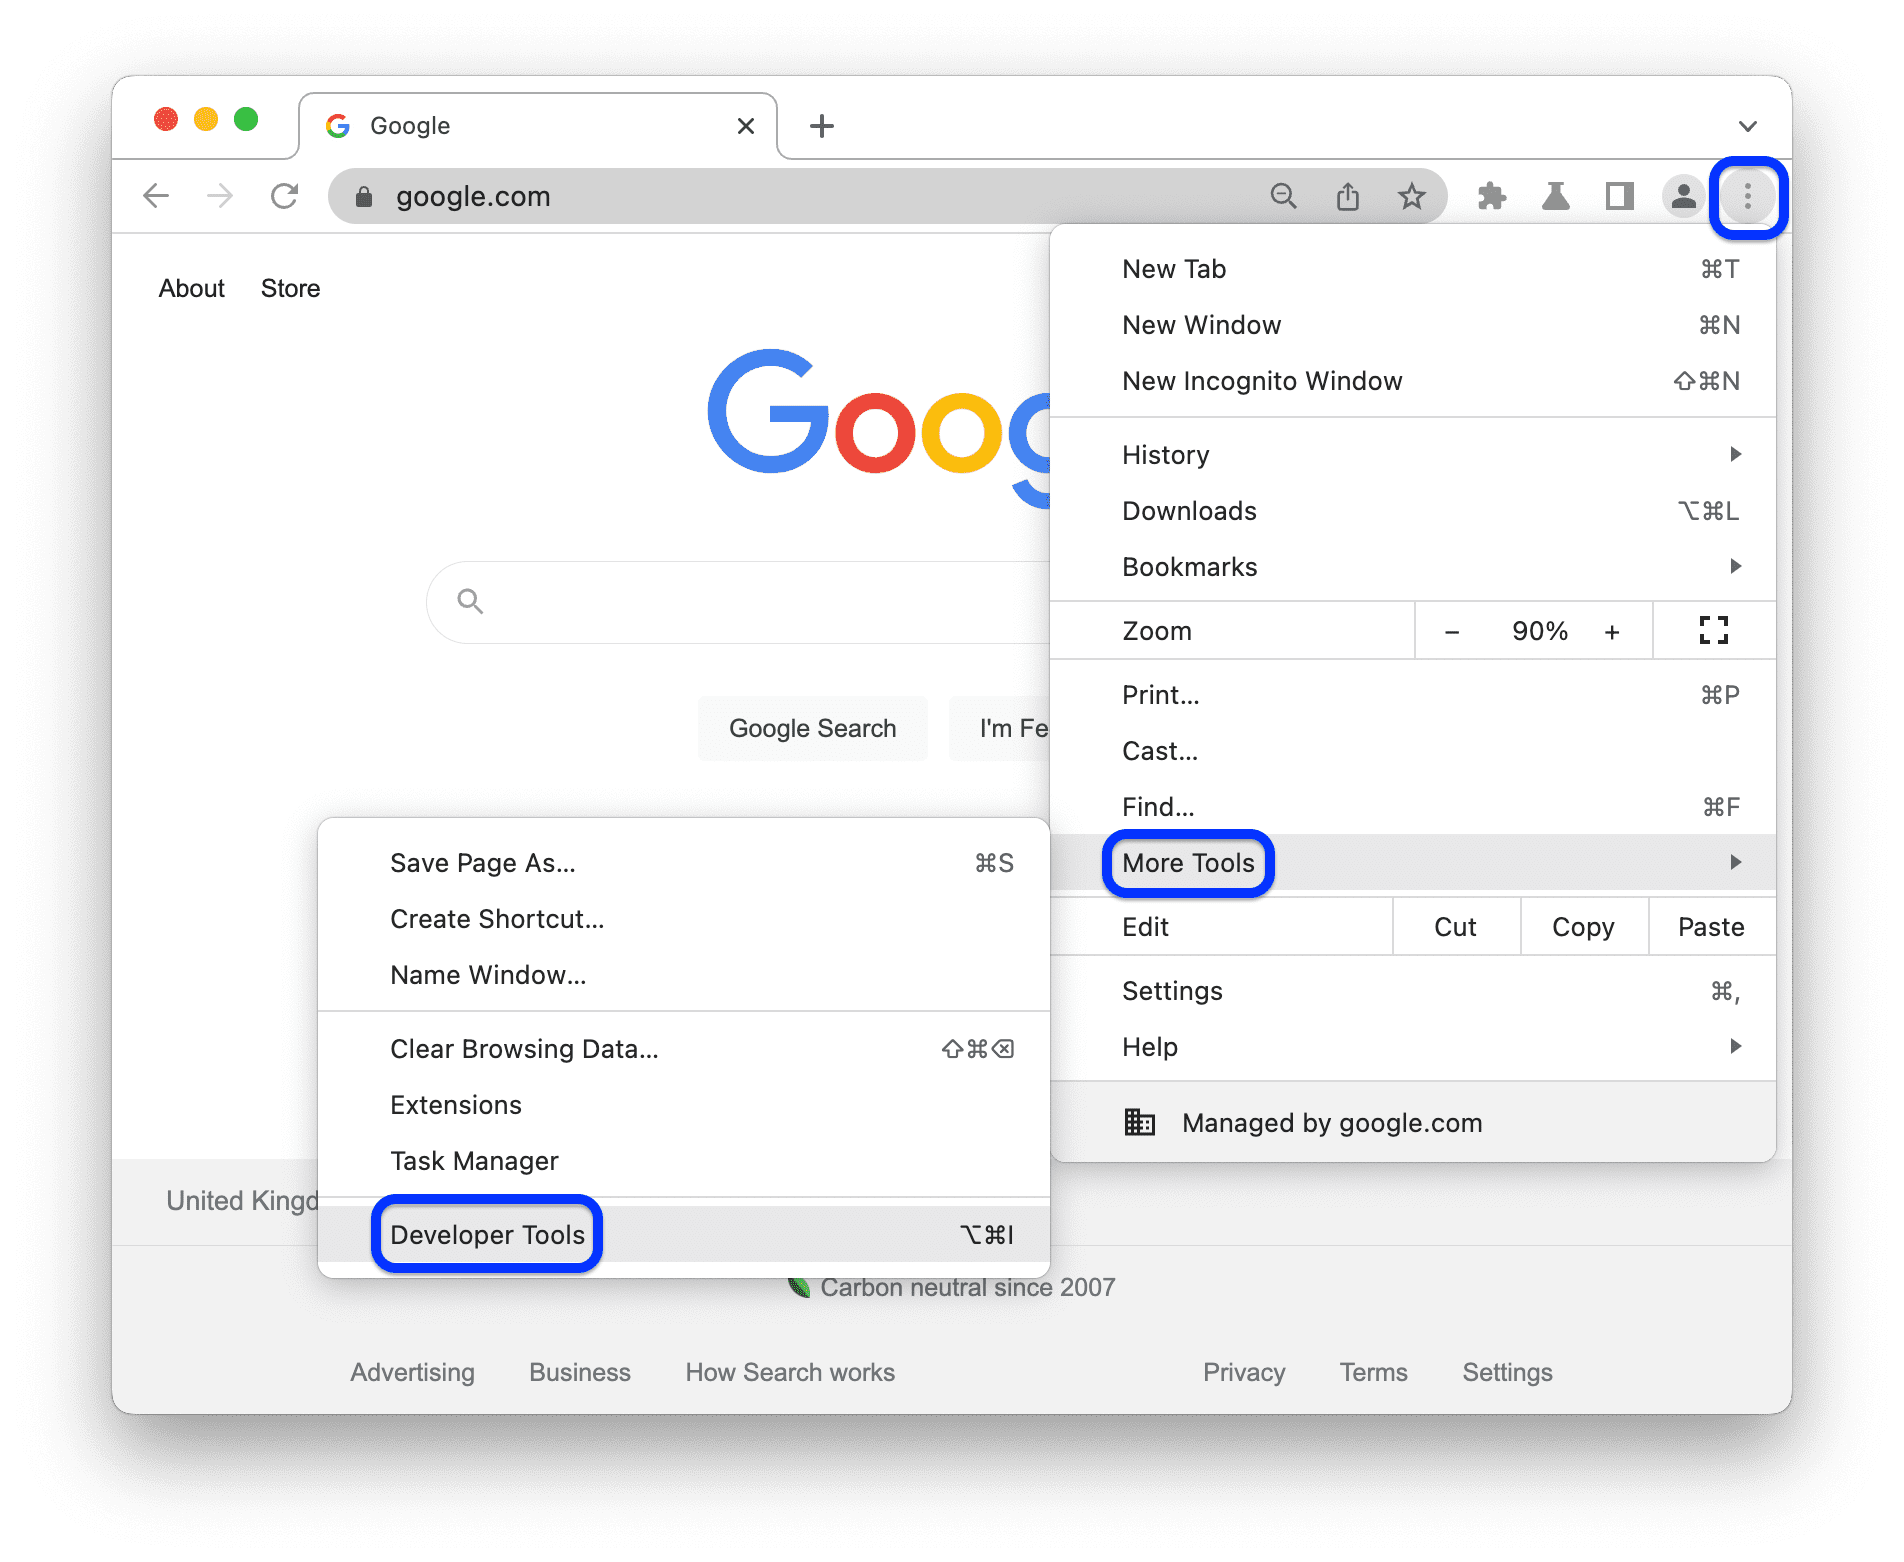Image resolution: width=1904 pixels, height=1562 pixels.
Task: Bookmark the page using the star icon
Action: click(1412, 196)
